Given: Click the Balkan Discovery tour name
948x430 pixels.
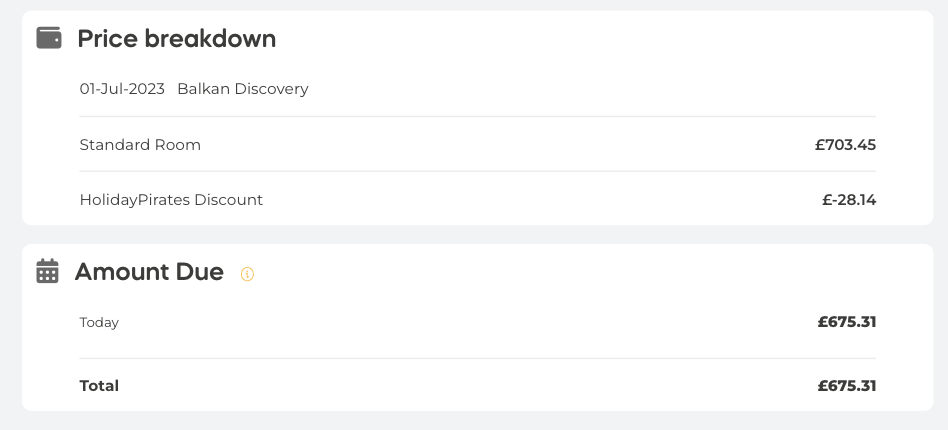Looking at the screenshot, I should [x=242, y=89].
